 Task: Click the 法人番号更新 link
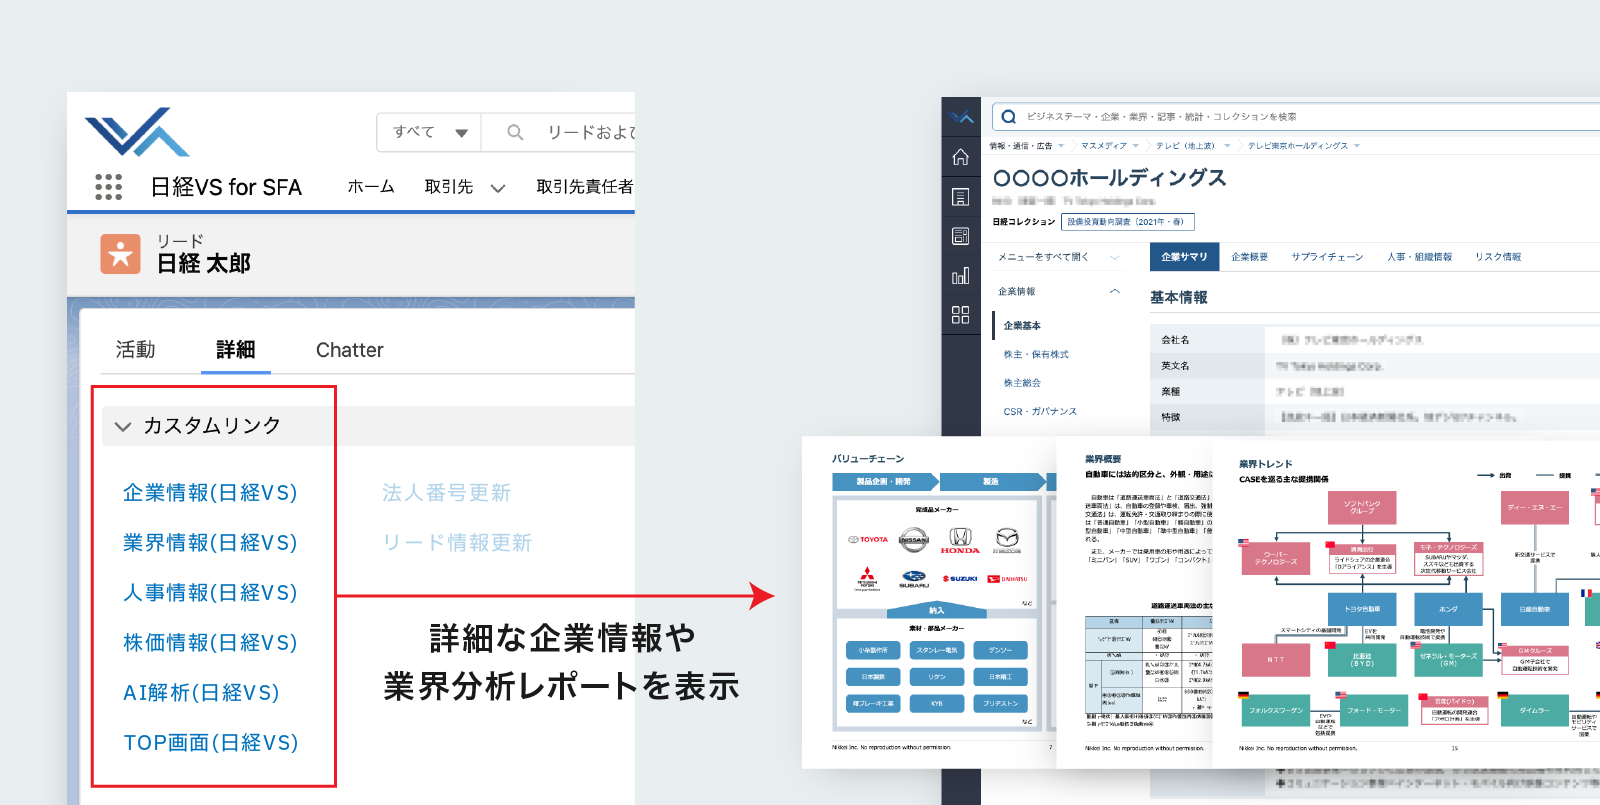[x=446, y=493]
